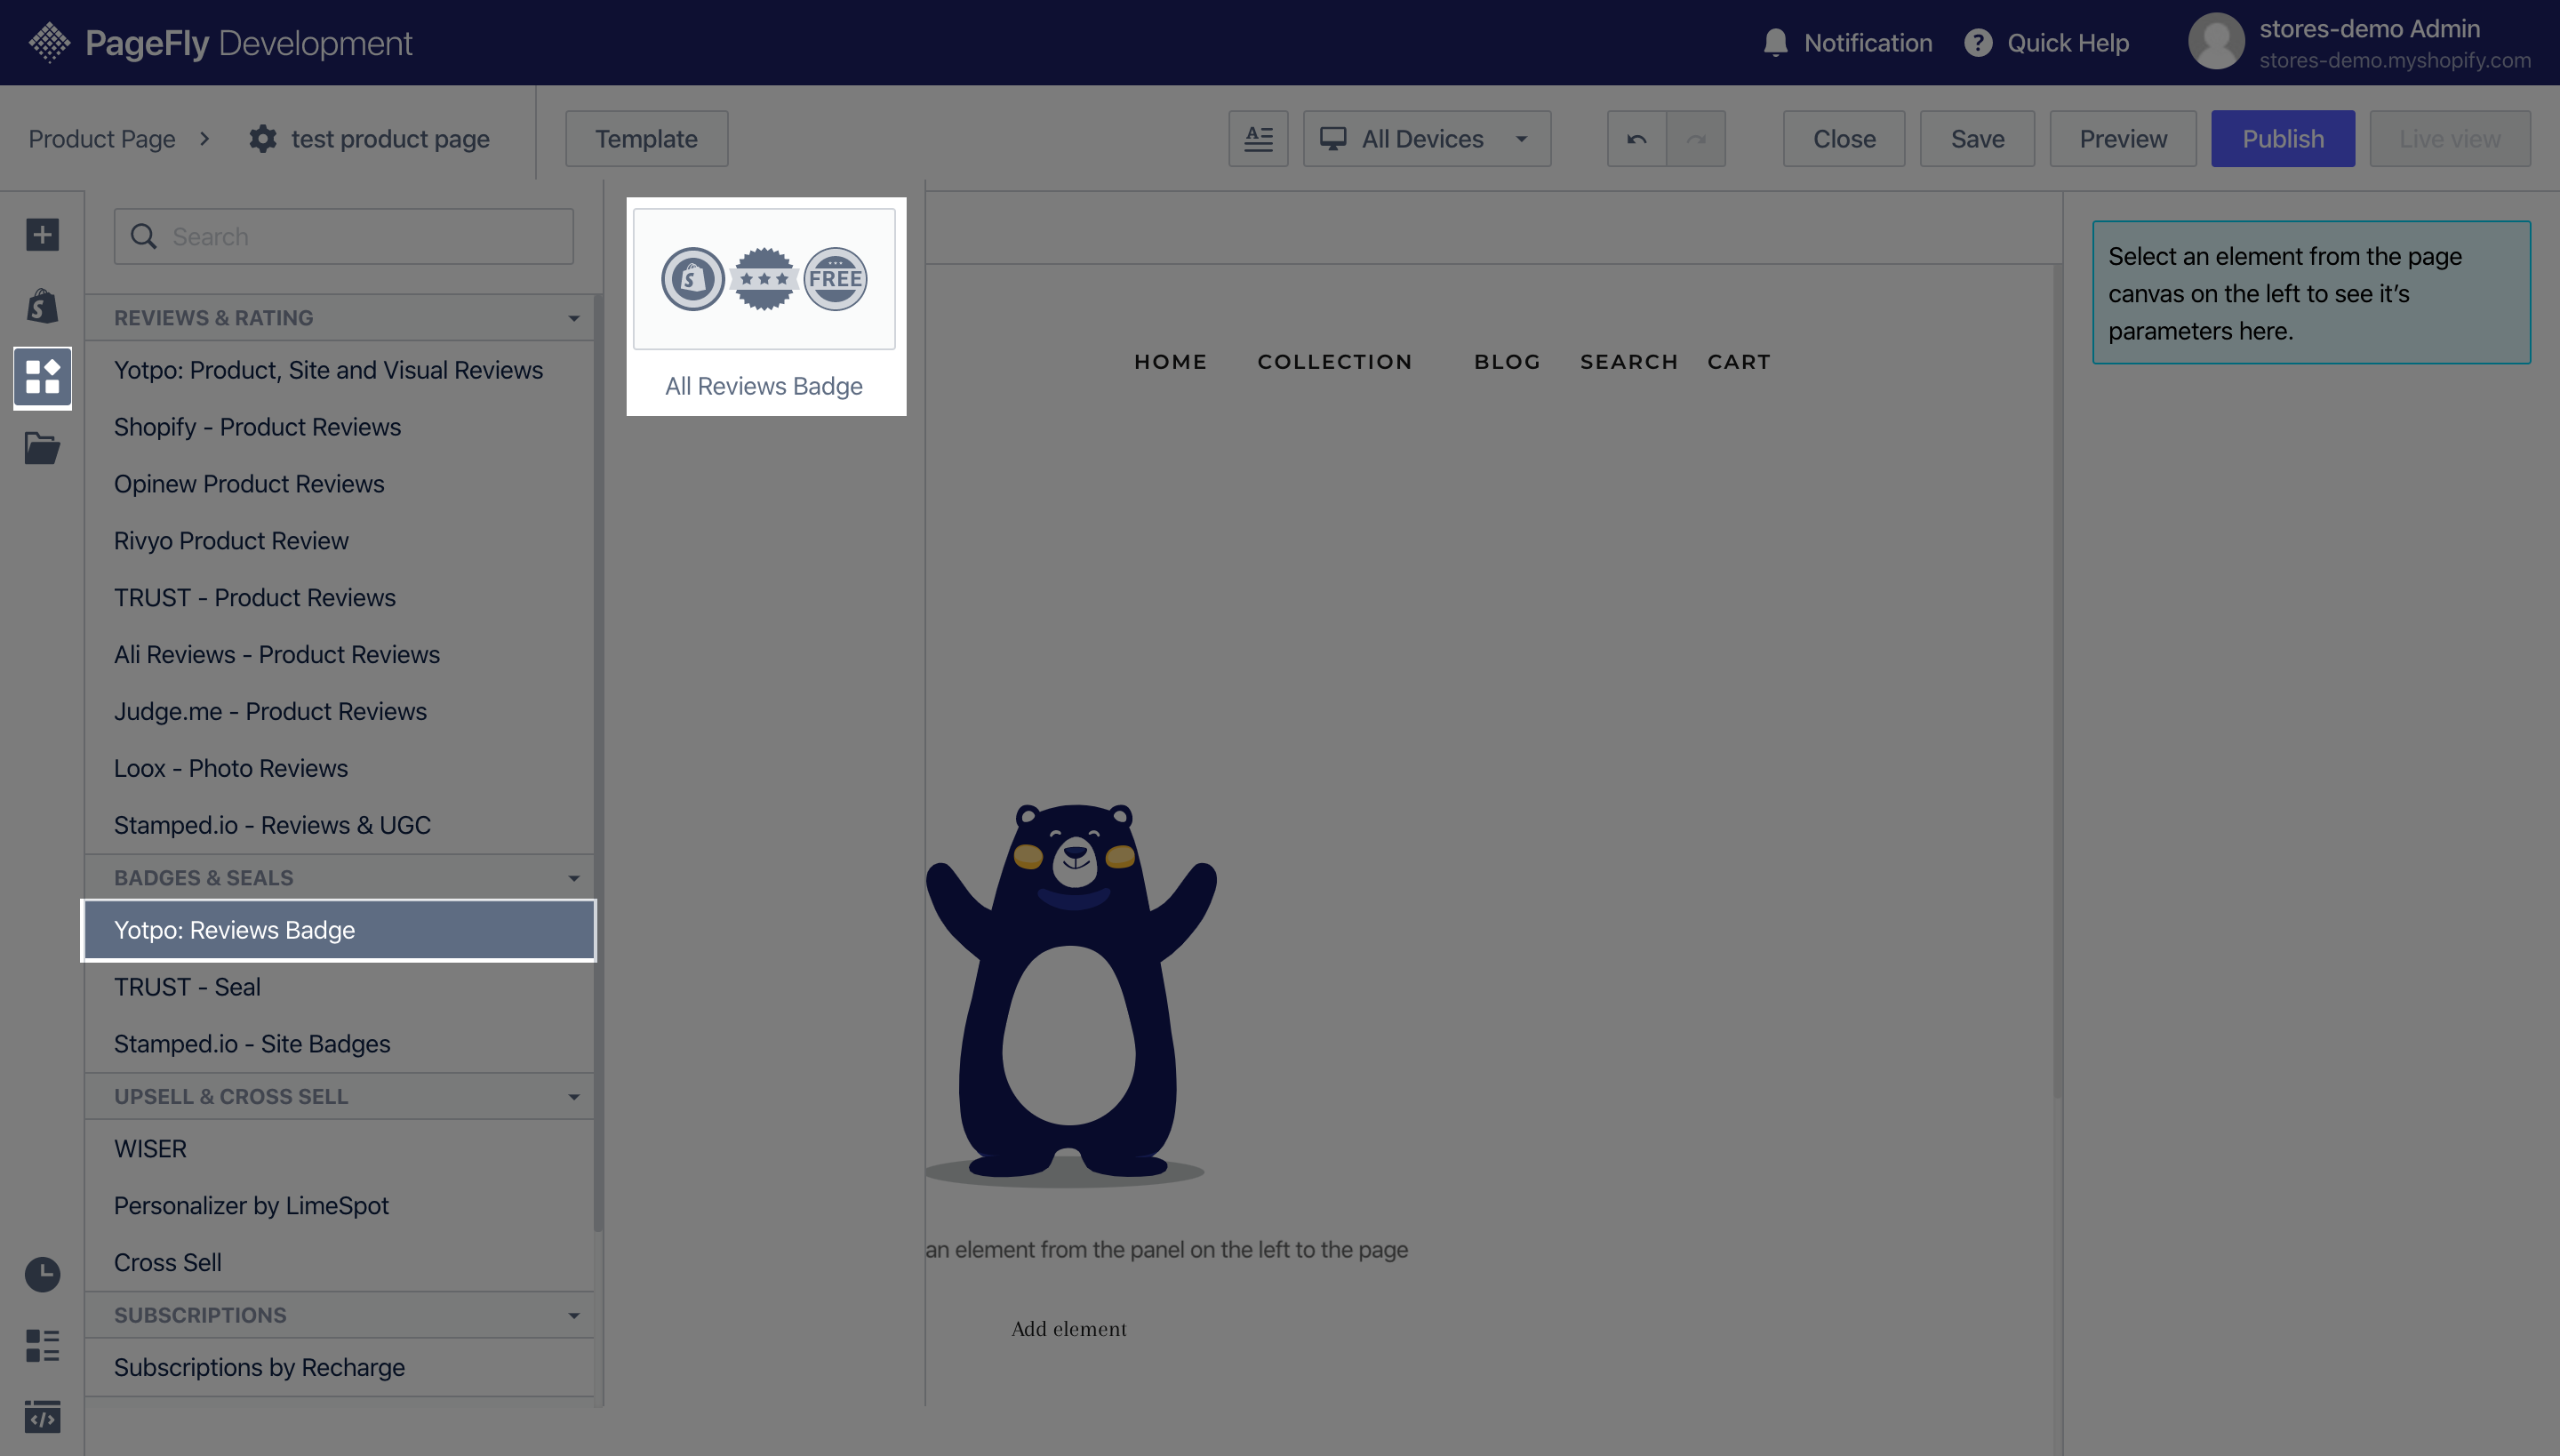The image size is (2560, 1456).
Task: Click the stores-demo.myshopify.com account text
Action: click(2395, 60)
